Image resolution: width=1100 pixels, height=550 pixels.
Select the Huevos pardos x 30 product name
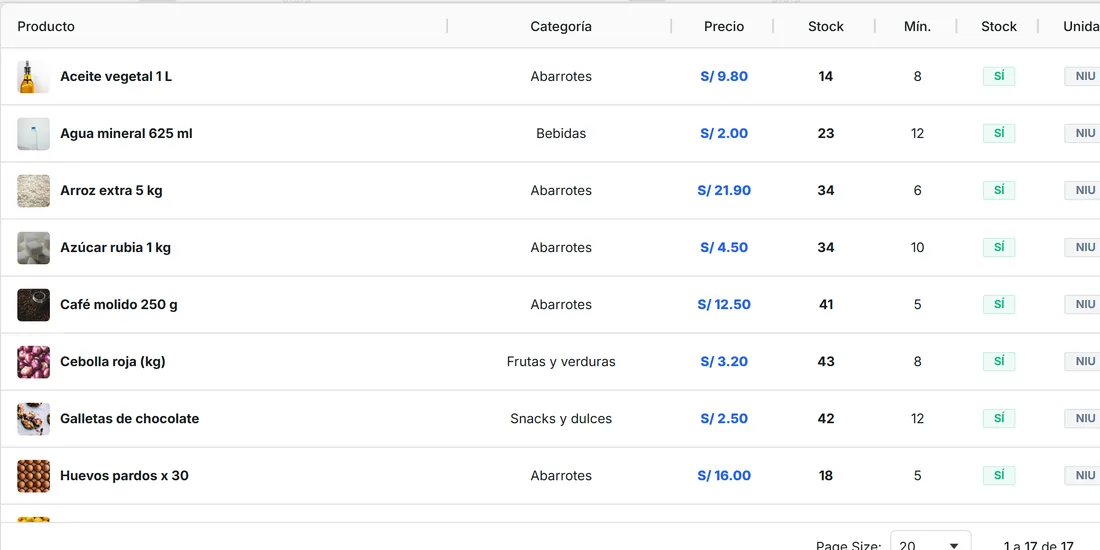click(x=124, y=476)
